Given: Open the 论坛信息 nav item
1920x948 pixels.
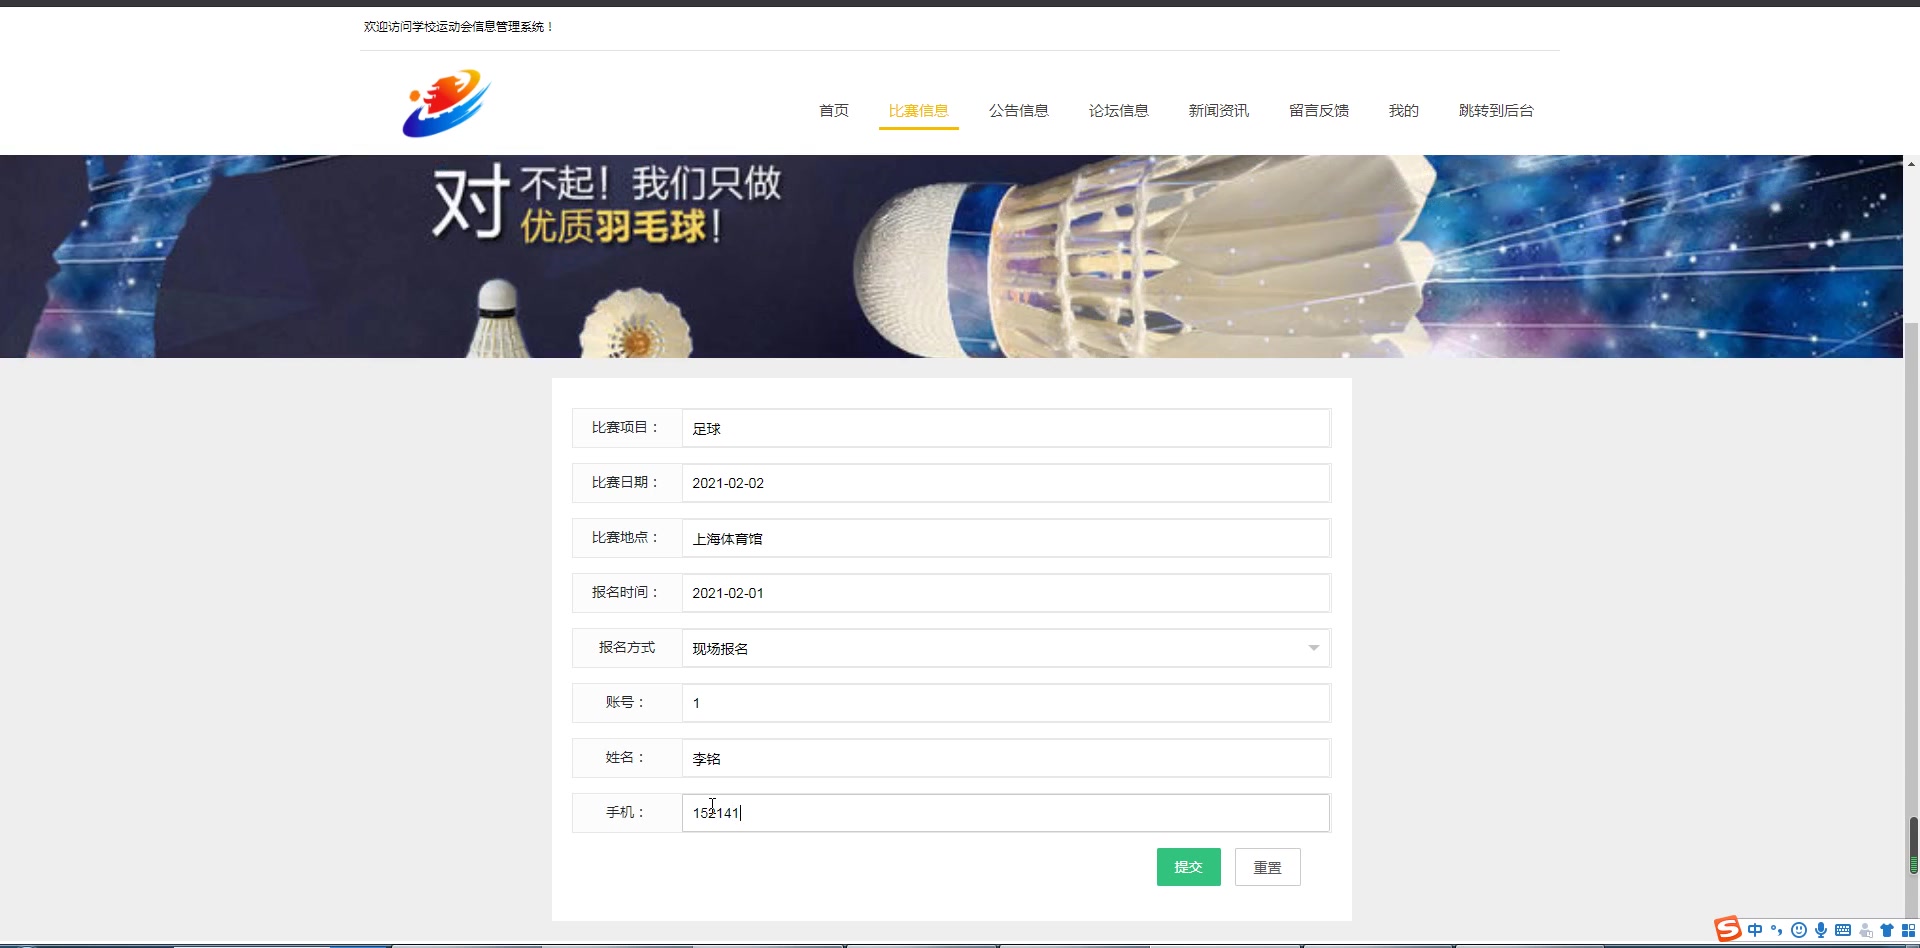Looking at the screenshot, I should point(1118,110).
